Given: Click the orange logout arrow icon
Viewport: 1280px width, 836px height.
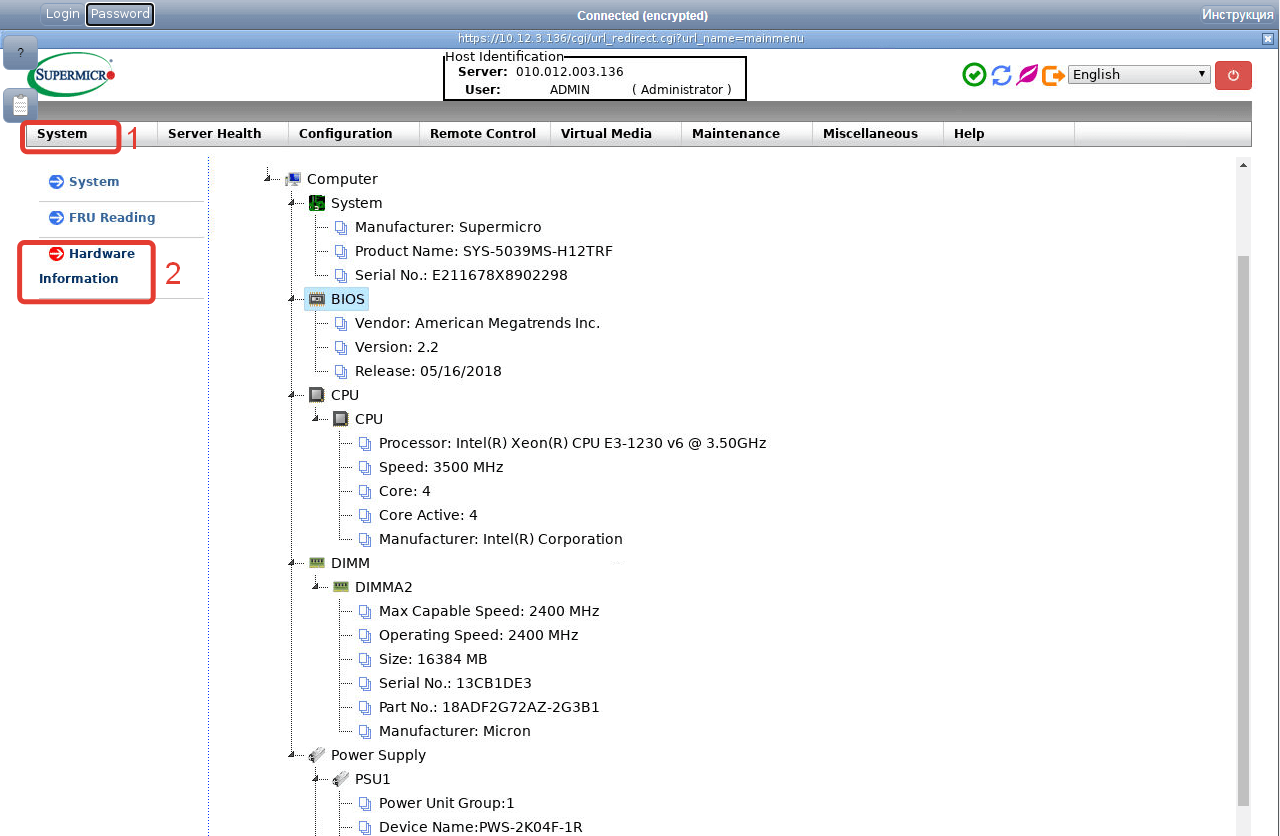Looking at the screenshot, I should click(x=1053, y=75).
